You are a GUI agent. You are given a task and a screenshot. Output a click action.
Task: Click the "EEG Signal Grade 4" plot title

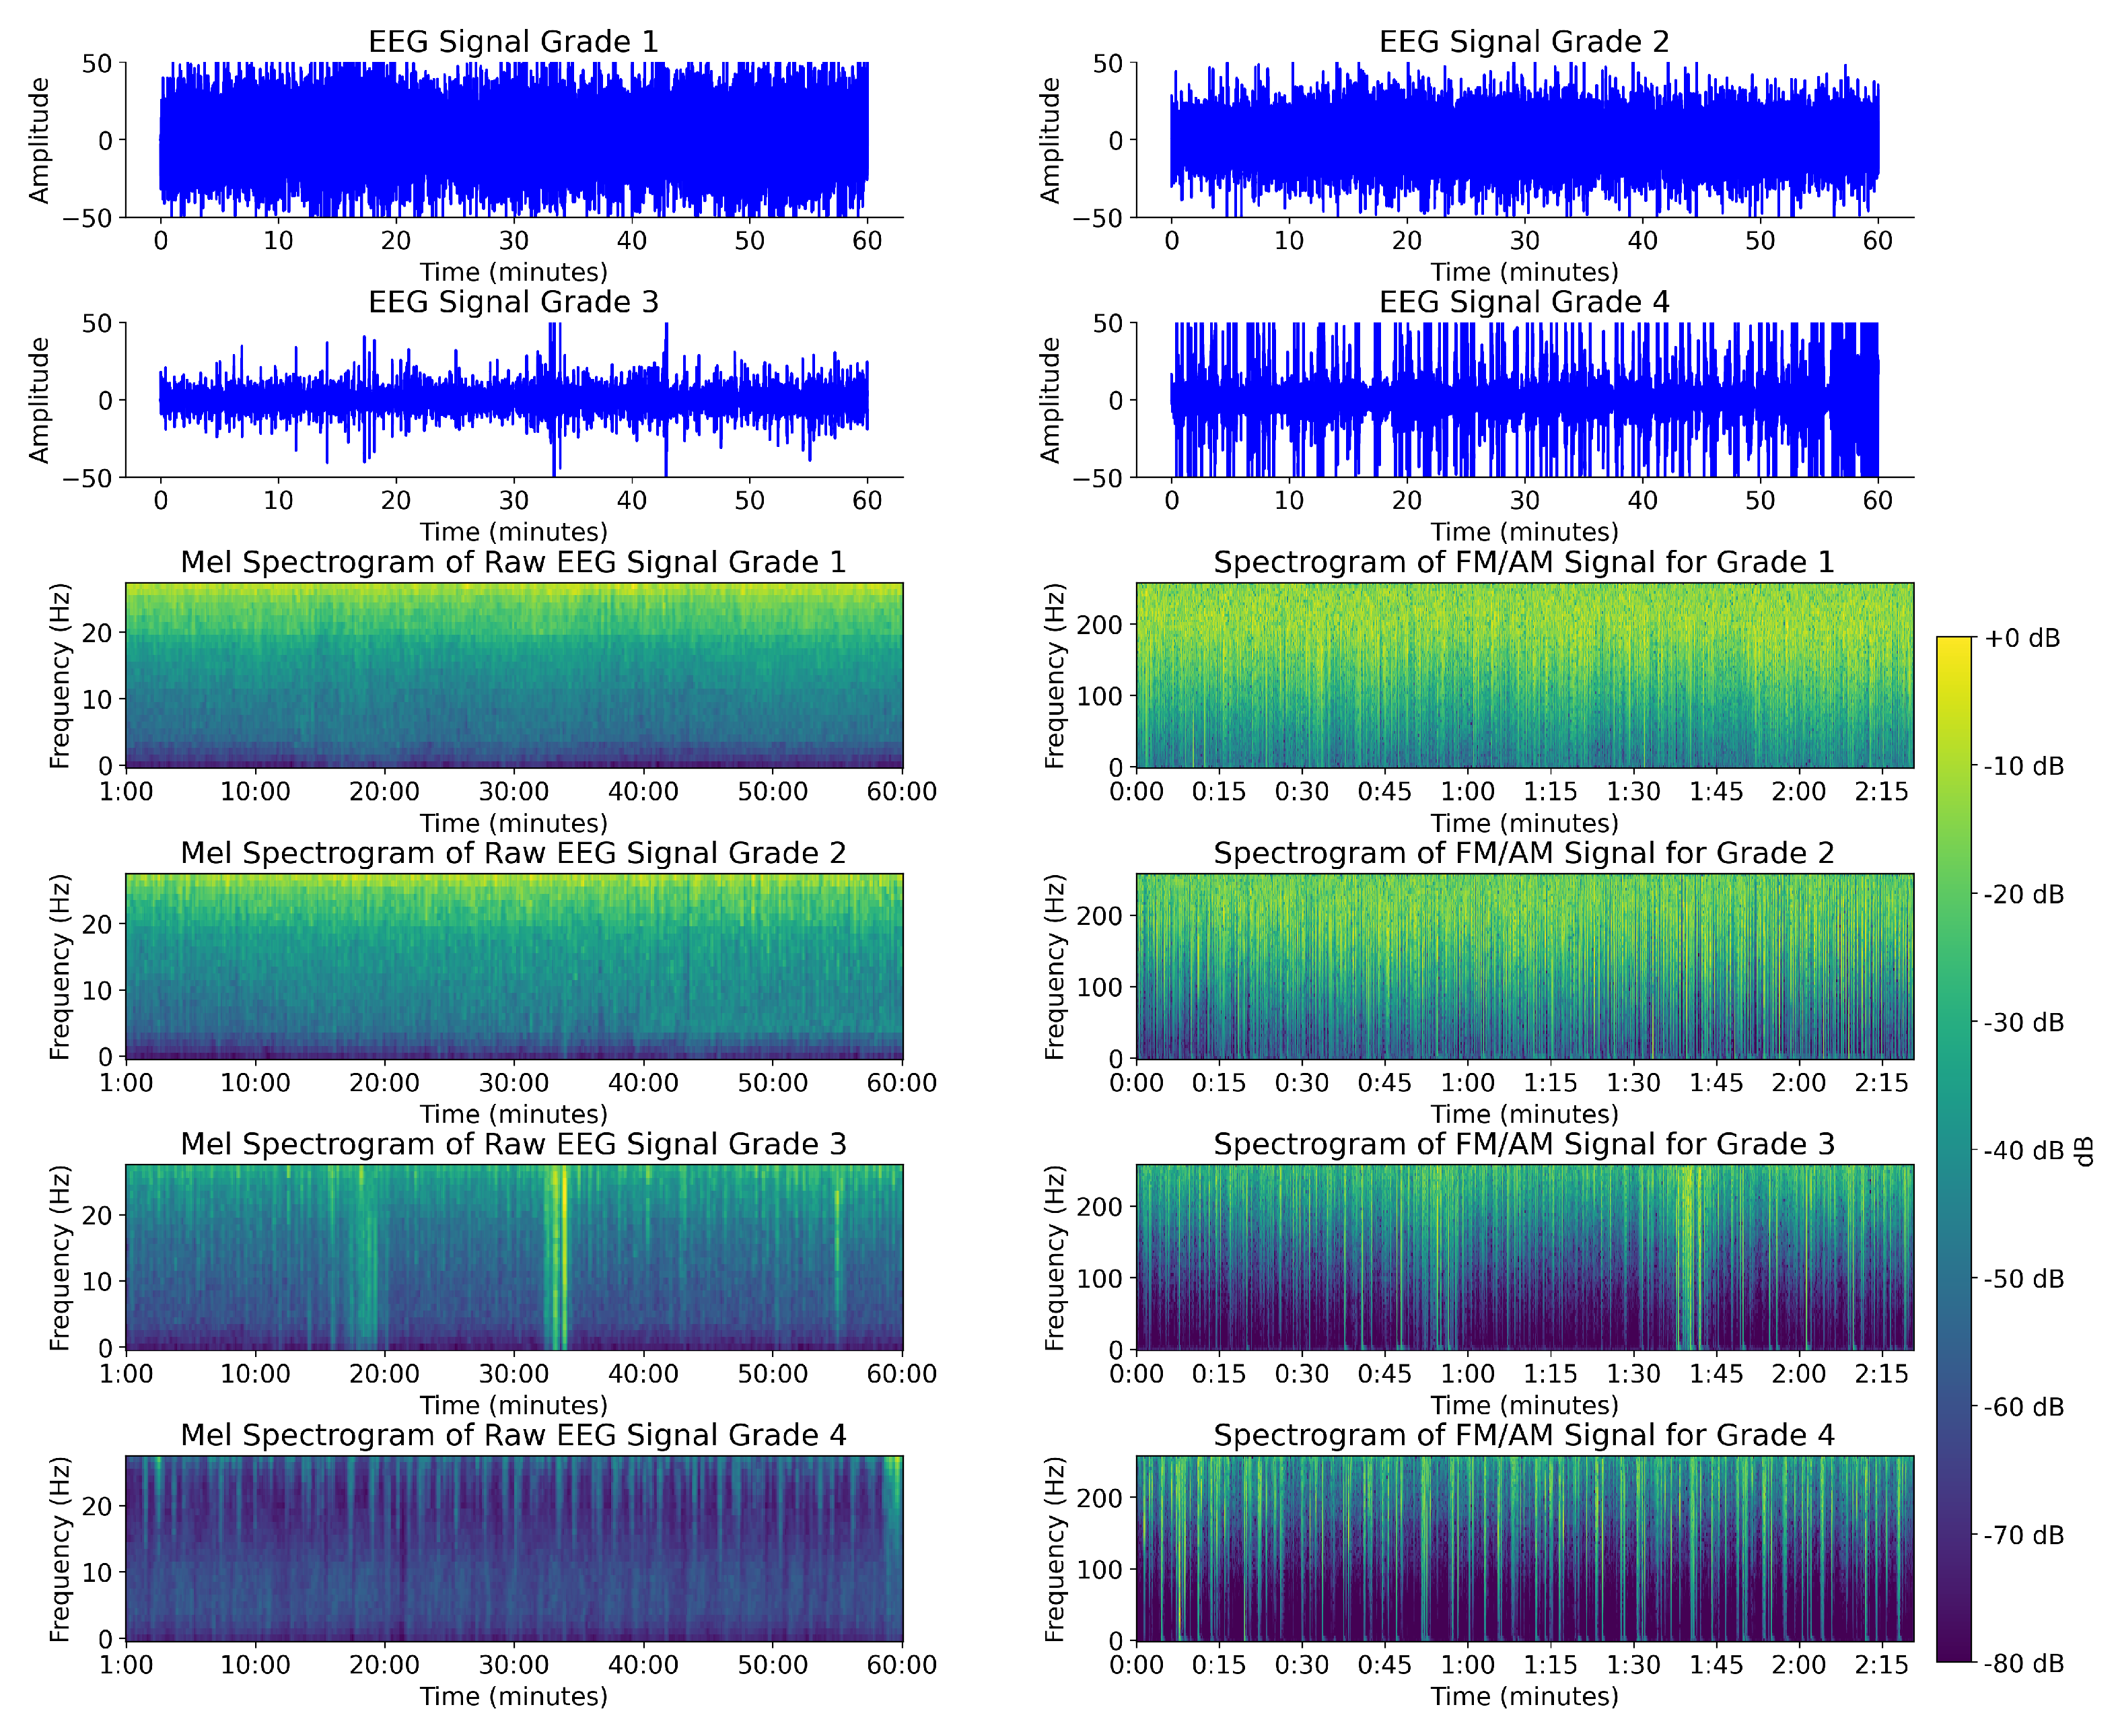[x=1524, y=302]
